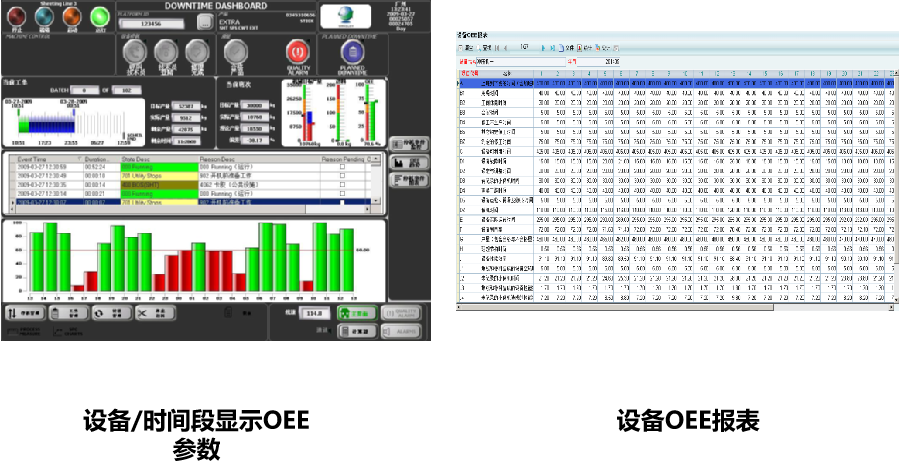The width and height of the screenshot is (900, 469).
Task: Click the scissors icon button in bottom toolbar
Action: [x=143, y=313]
